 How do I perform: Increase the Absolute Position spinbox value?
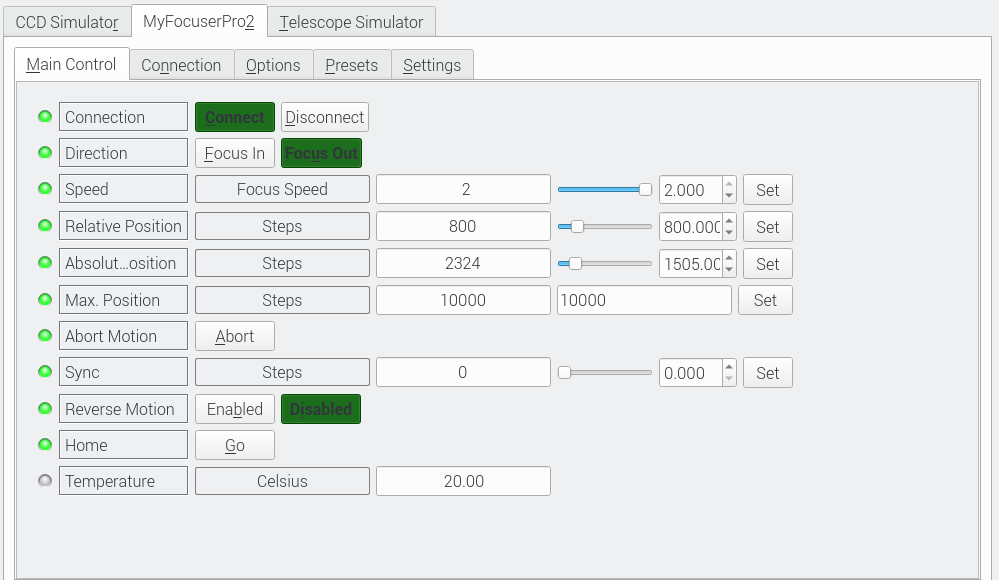point(729,258)
